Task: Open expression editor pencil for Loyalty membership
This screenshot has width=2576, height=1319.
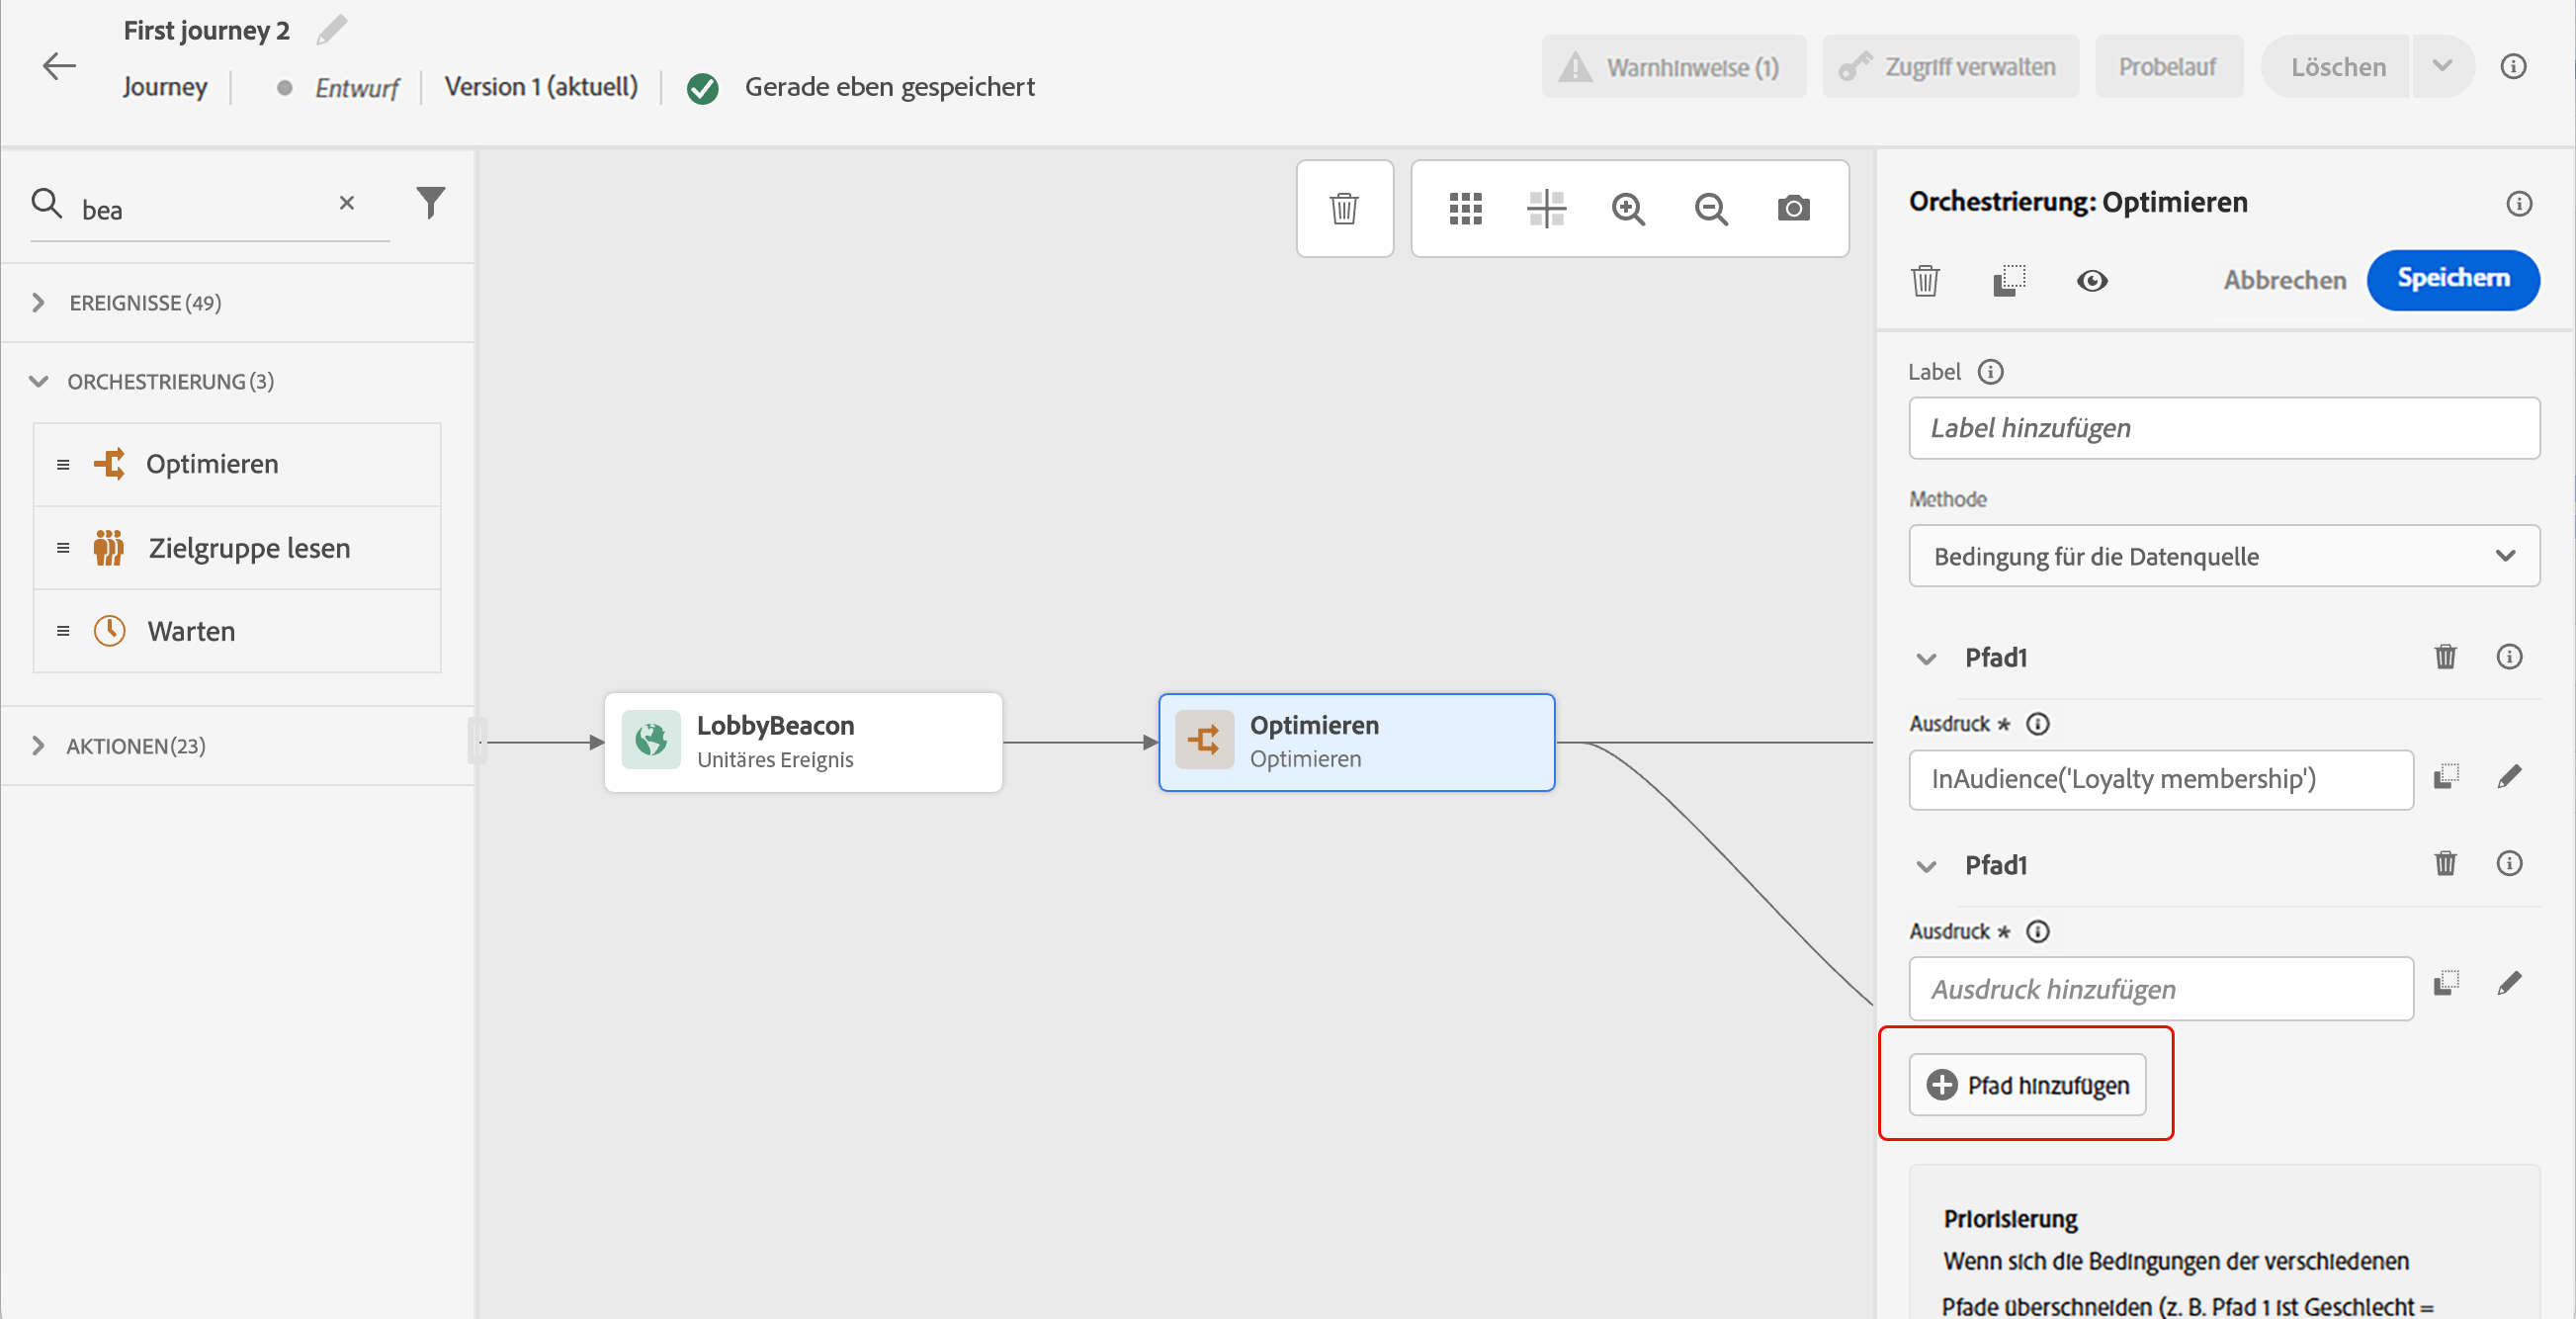Action: (2509, 777)
